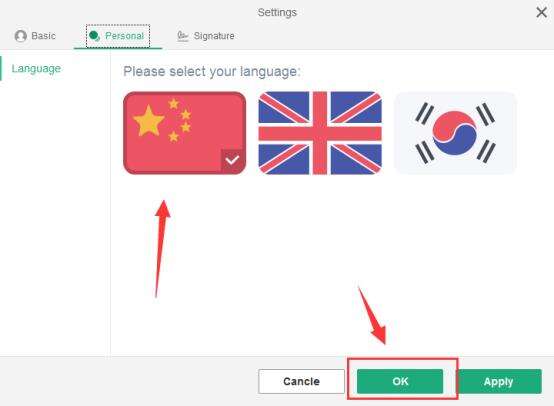Choose the British flag for English
This screenshot has width=554, height=406.
(320, 133)
